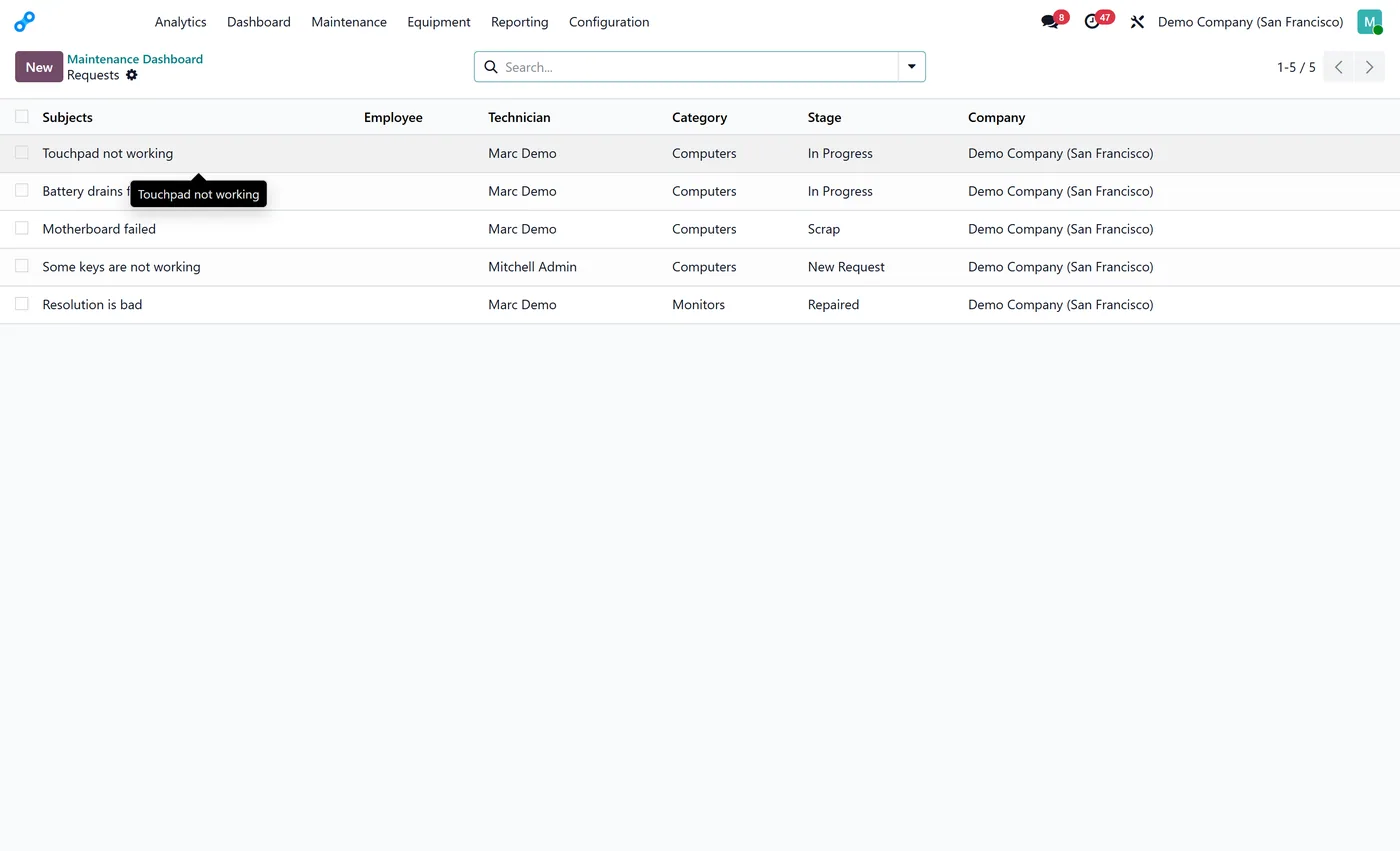
Task: Sort by the Employee column header
Action: pyautogui.click(x=393, y=117)
